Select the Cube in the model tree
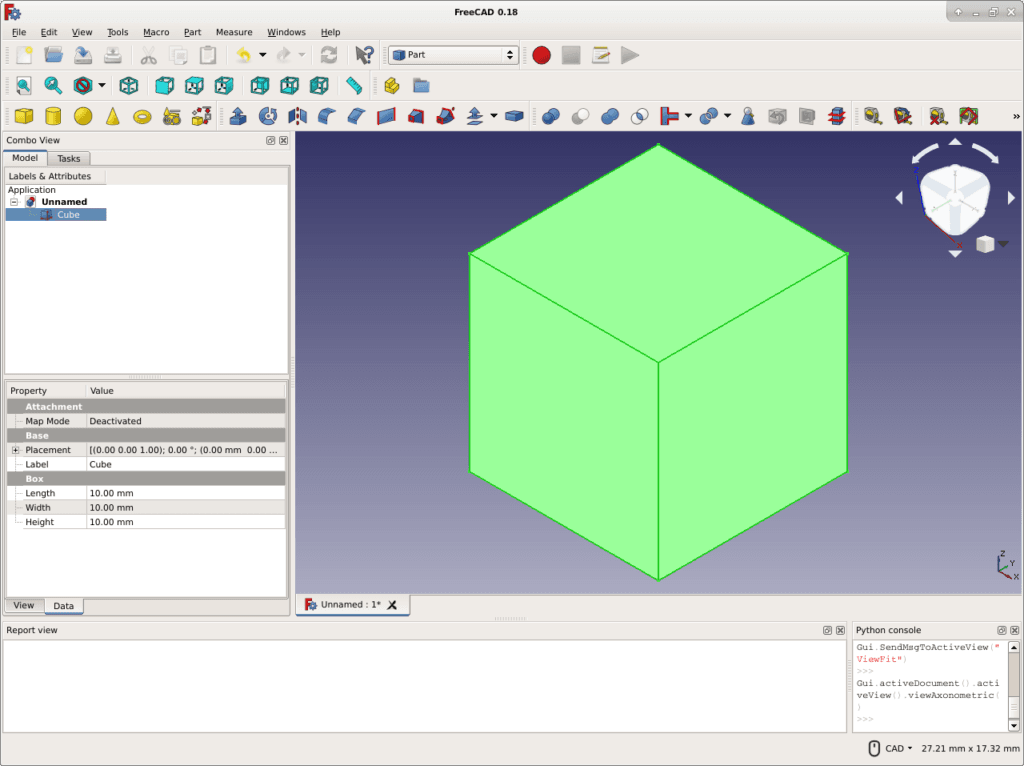 [x=67, y=214]
